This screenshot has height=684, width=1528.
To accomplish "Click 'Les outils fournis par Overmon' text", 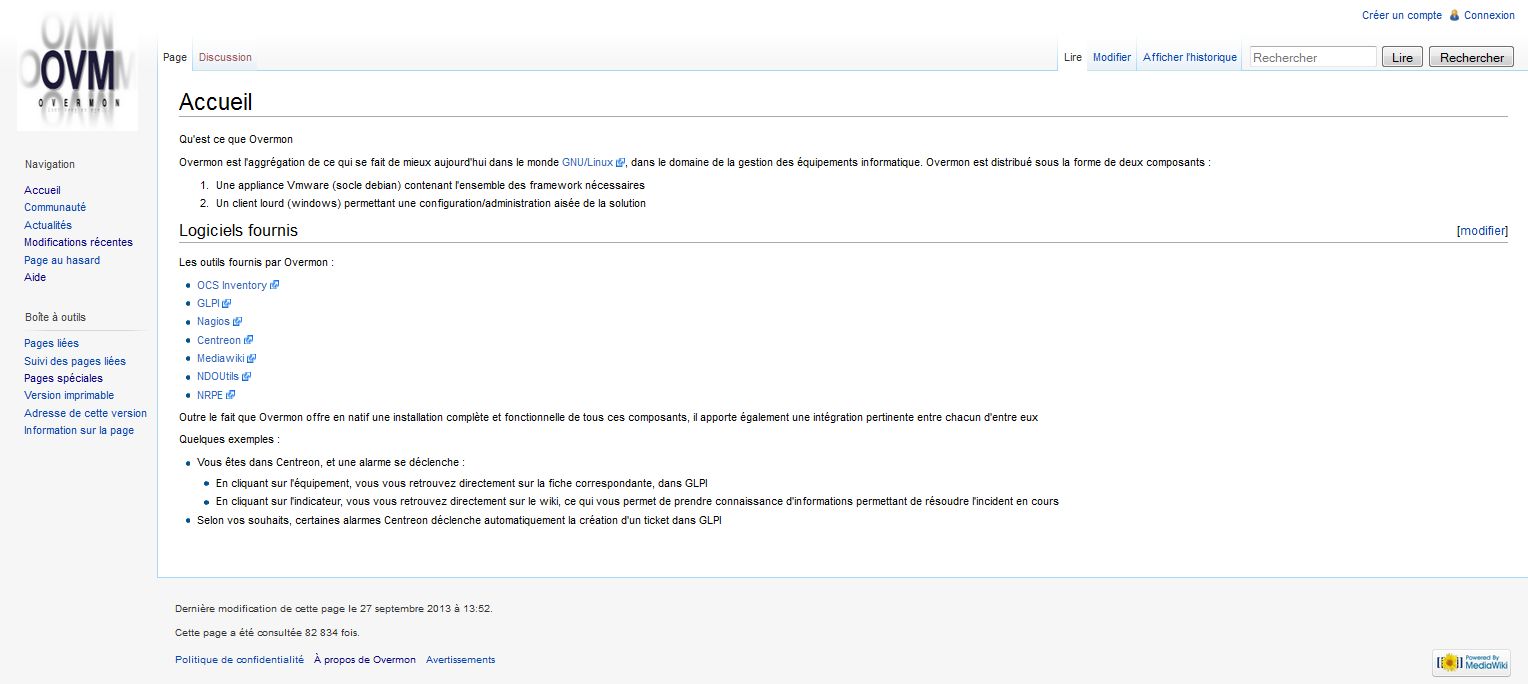I will click(x=256, y=262).
